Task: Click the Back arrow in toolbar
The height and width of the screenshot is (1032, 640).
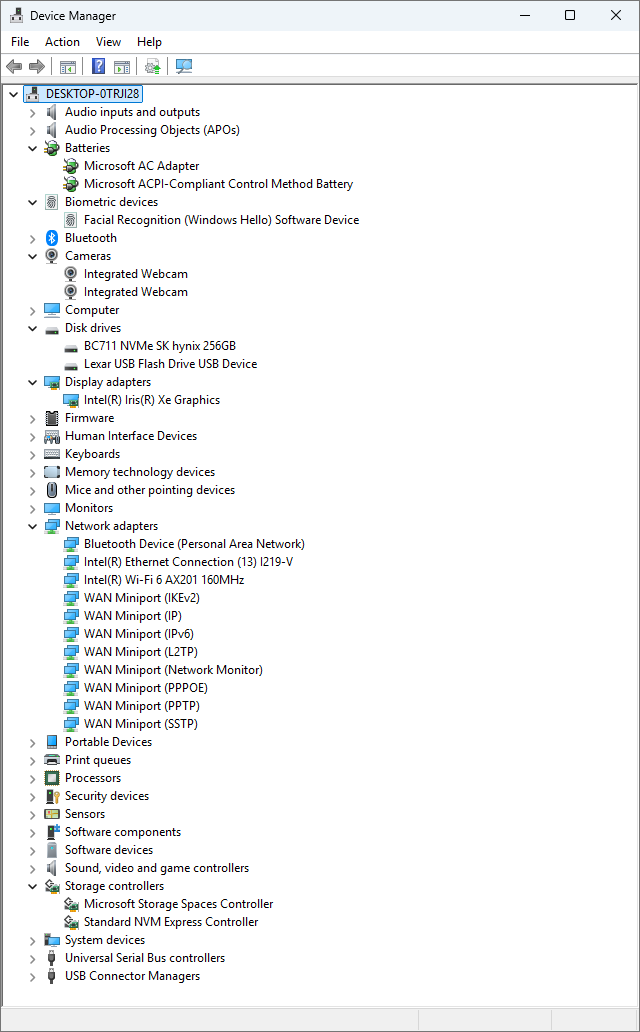Action: click(14, 66)
